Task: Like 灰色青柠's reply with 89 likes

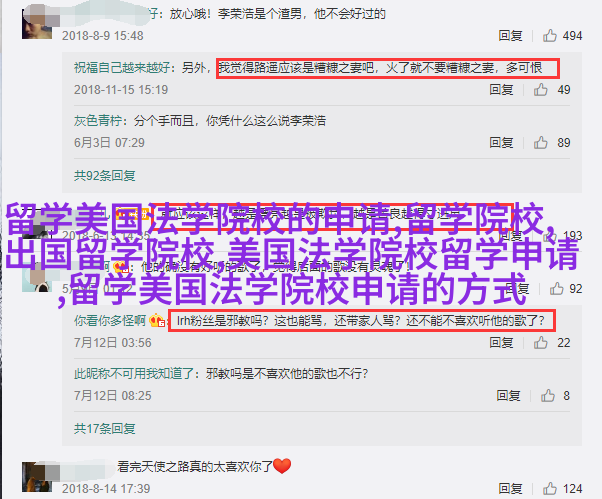Action: pyautogui.click(x=540, y=142)
